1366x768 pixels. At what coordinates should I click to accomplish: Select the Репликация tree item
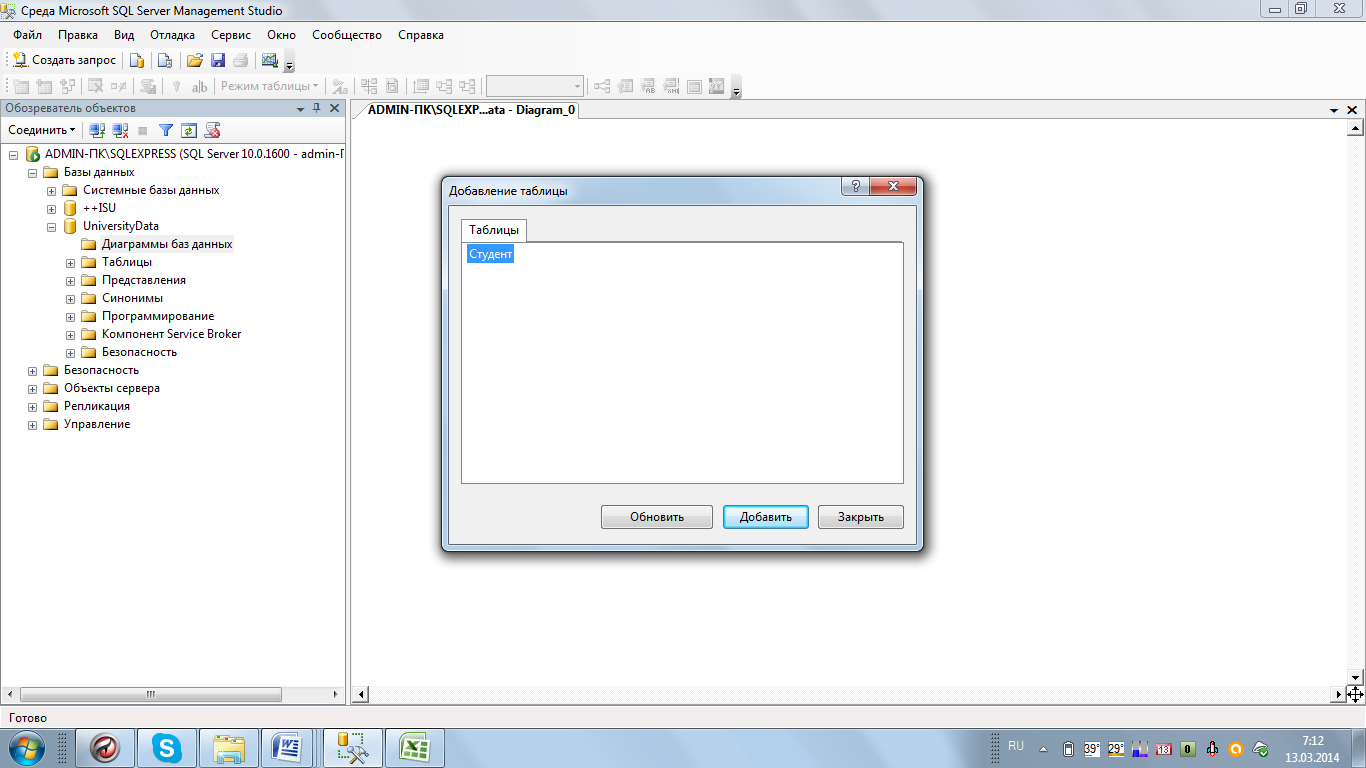pos(97,406)
